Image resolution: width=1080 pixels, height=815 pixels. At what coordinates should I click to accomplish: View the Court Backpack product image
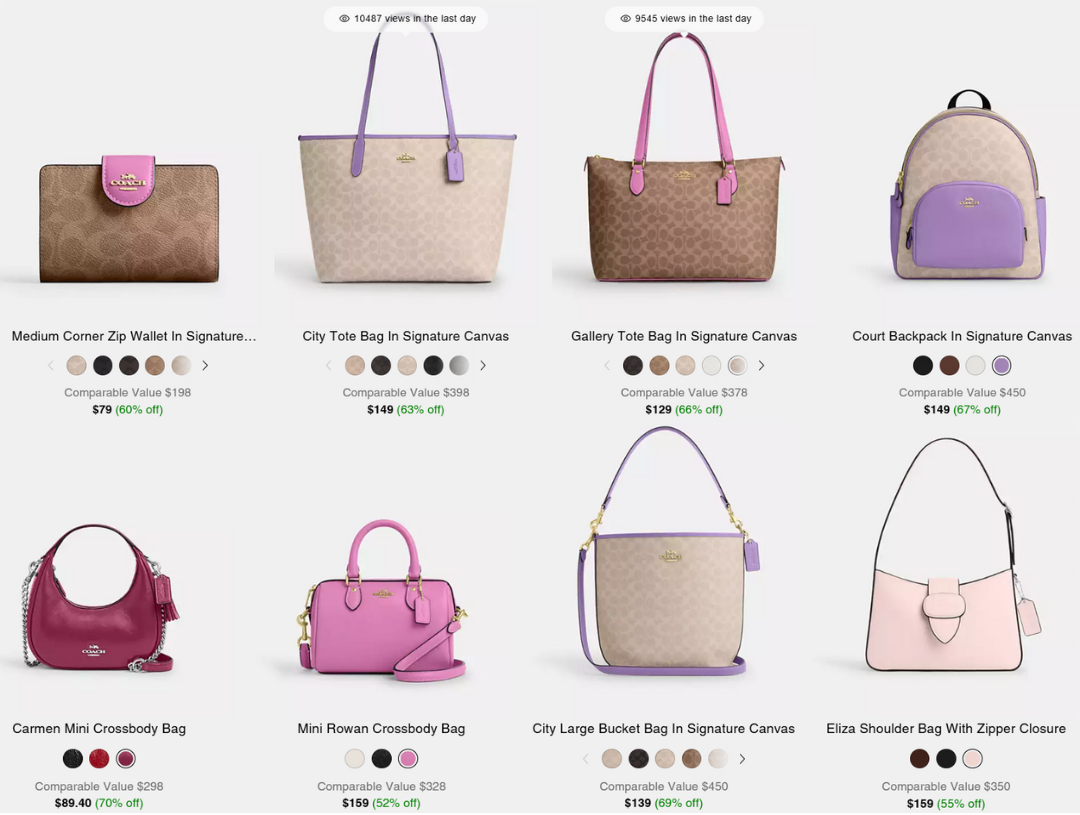pos(968,185)
